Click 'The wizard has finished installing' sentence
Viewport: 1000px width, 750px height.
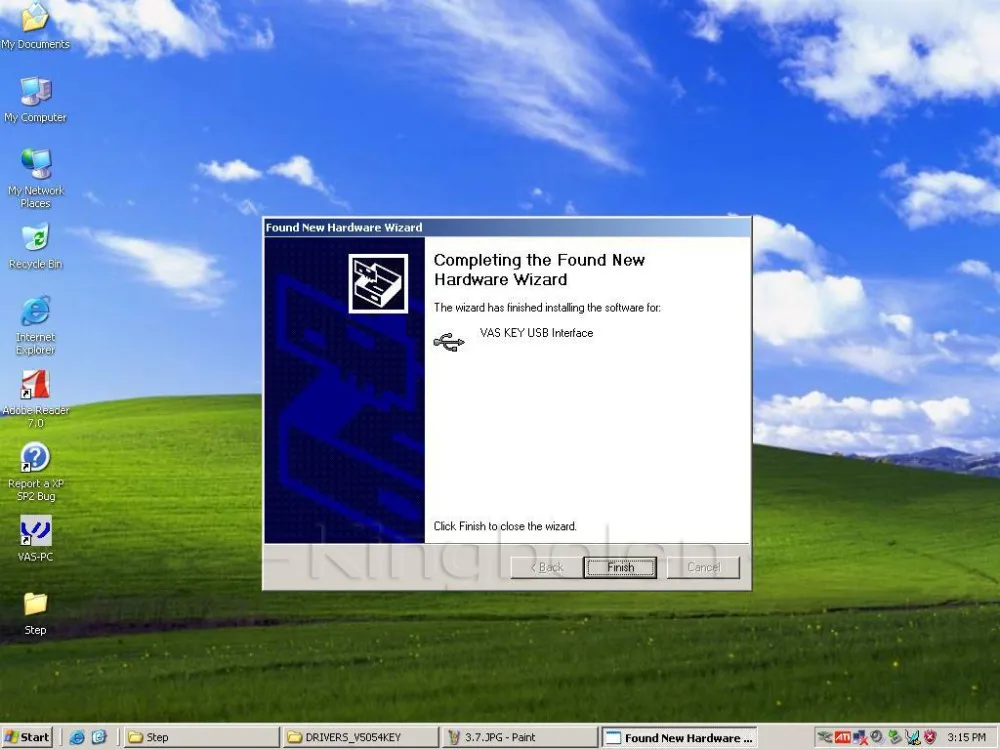click(547, 307)
